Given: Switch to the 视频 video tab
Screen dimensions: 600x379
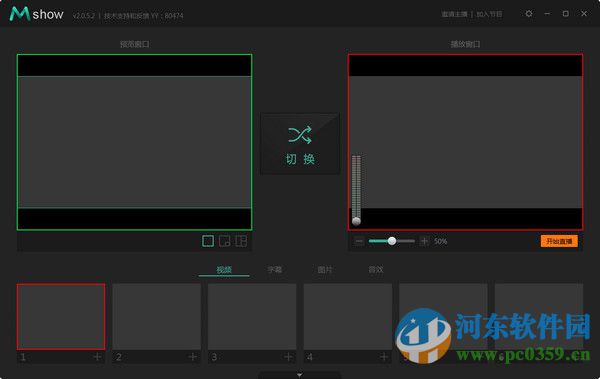Looking at the screenshot, I should click(x=224, y=270).
